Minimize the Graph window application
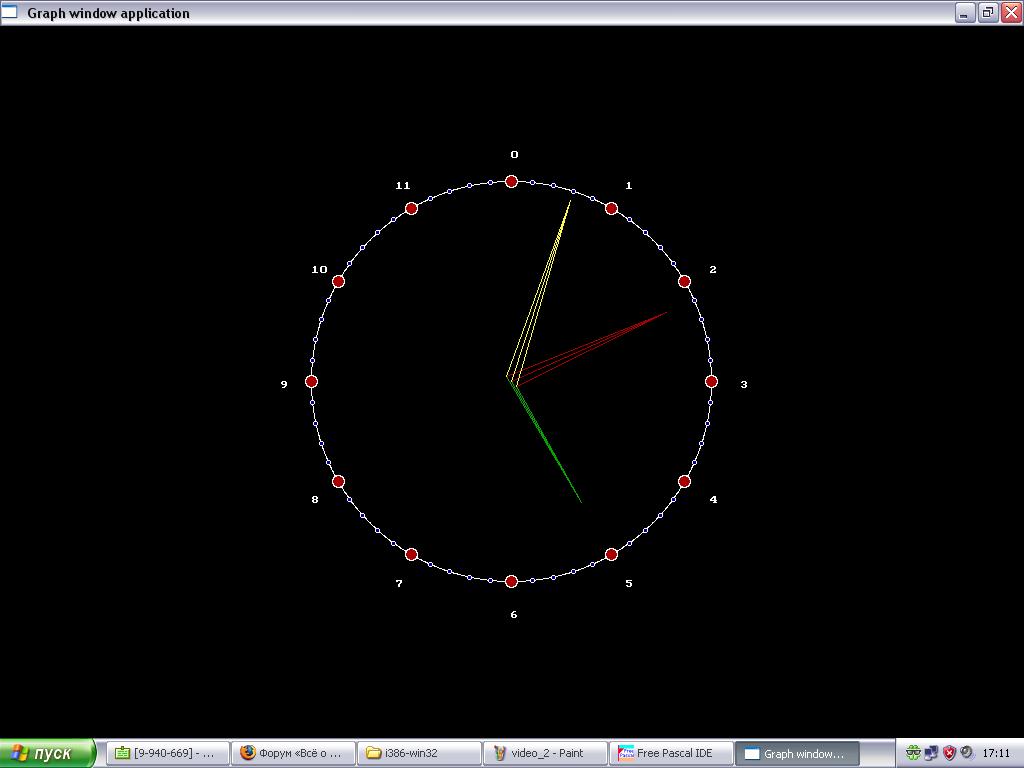Screen dimensions: 1024x768 pyautogui.click(x=965, y=13)
